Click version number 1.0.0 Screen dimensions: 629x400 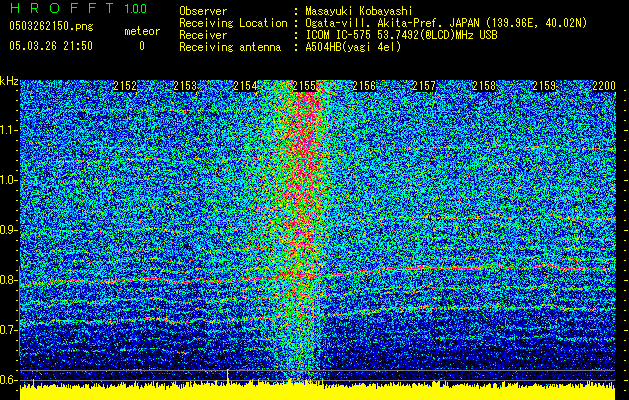(136, 8)
